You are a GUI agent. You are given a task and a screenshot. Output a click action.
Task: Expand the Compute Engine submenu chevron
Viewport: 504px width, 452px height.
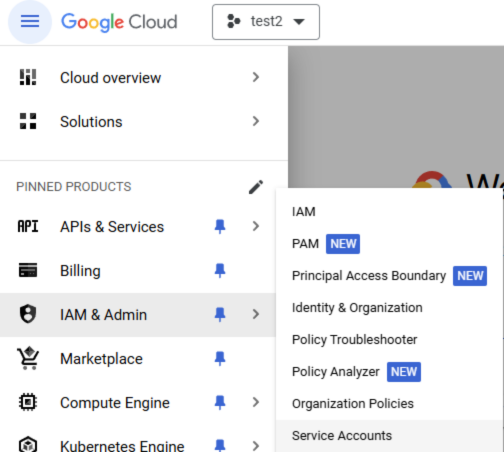click(x=256, y=402)
